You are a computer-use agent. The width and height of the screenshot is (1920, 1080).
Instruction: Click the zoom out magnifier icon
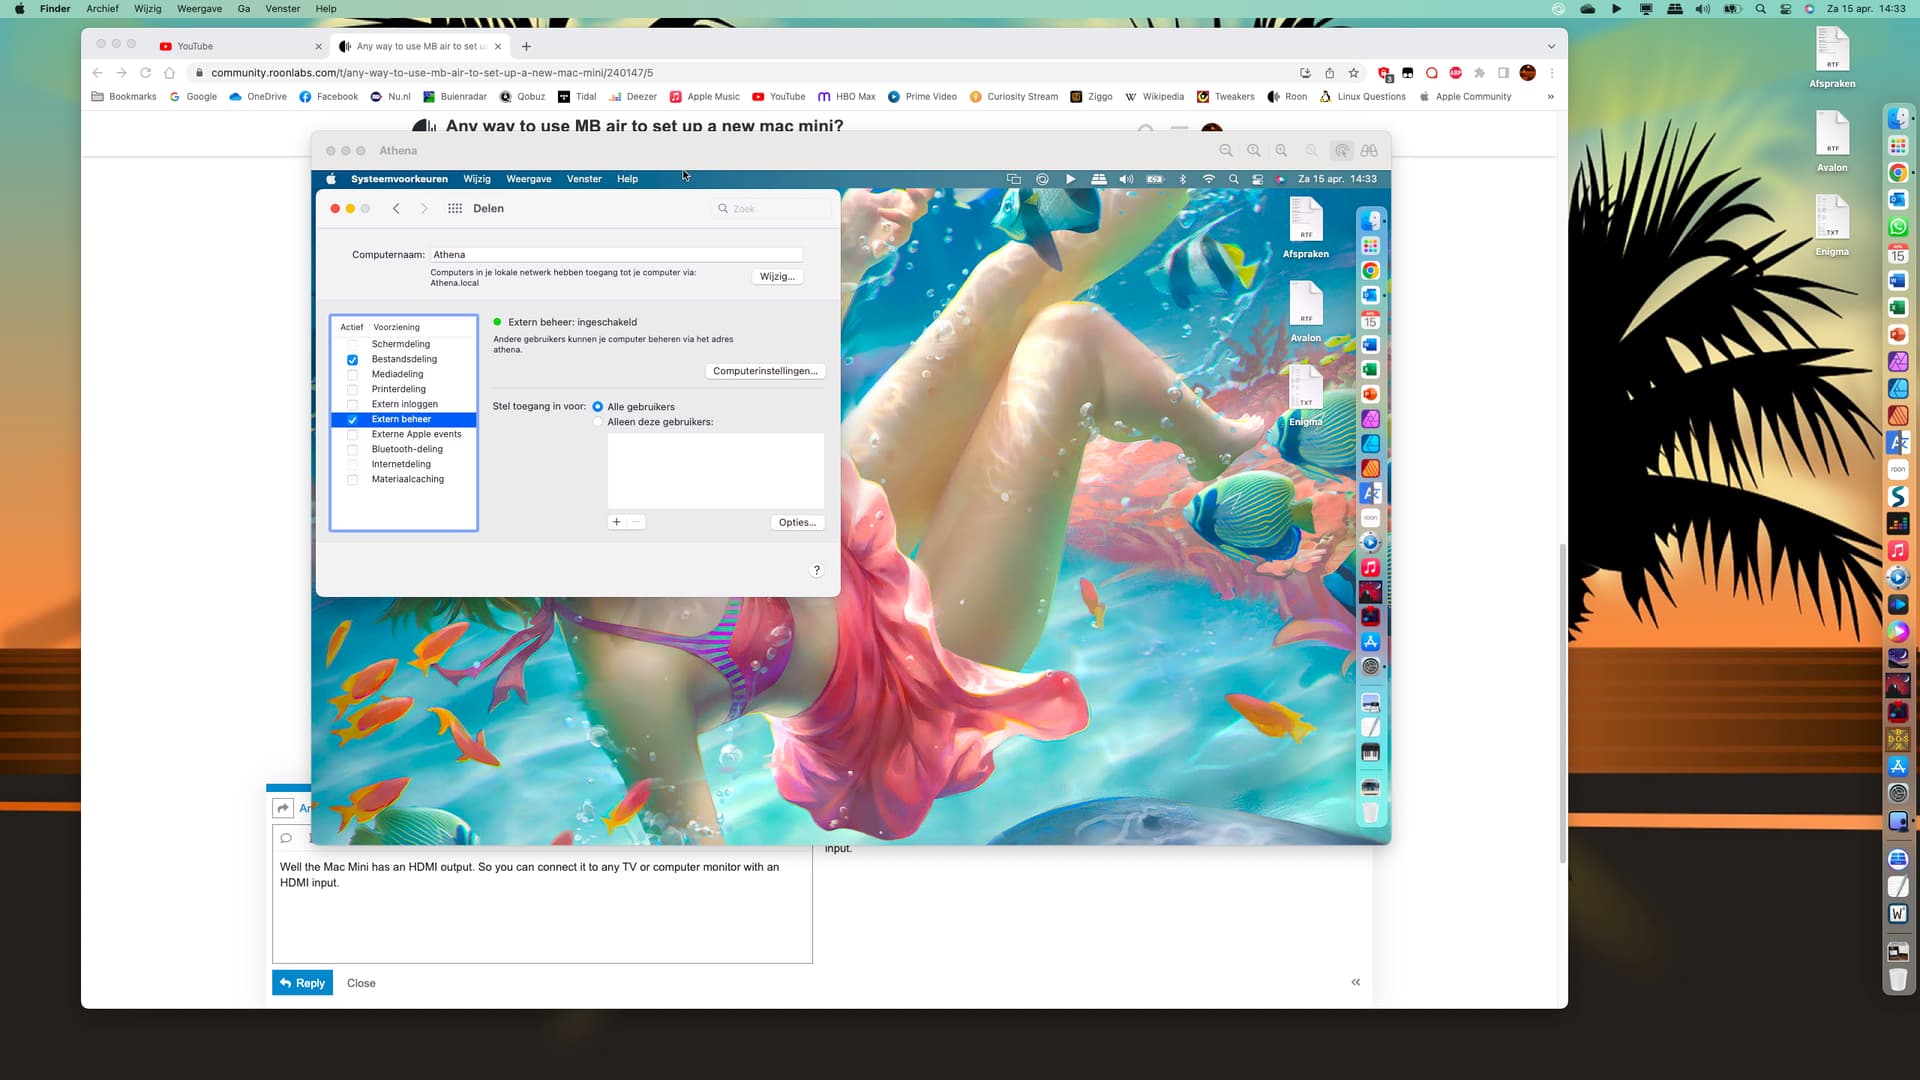point(1225,151)
